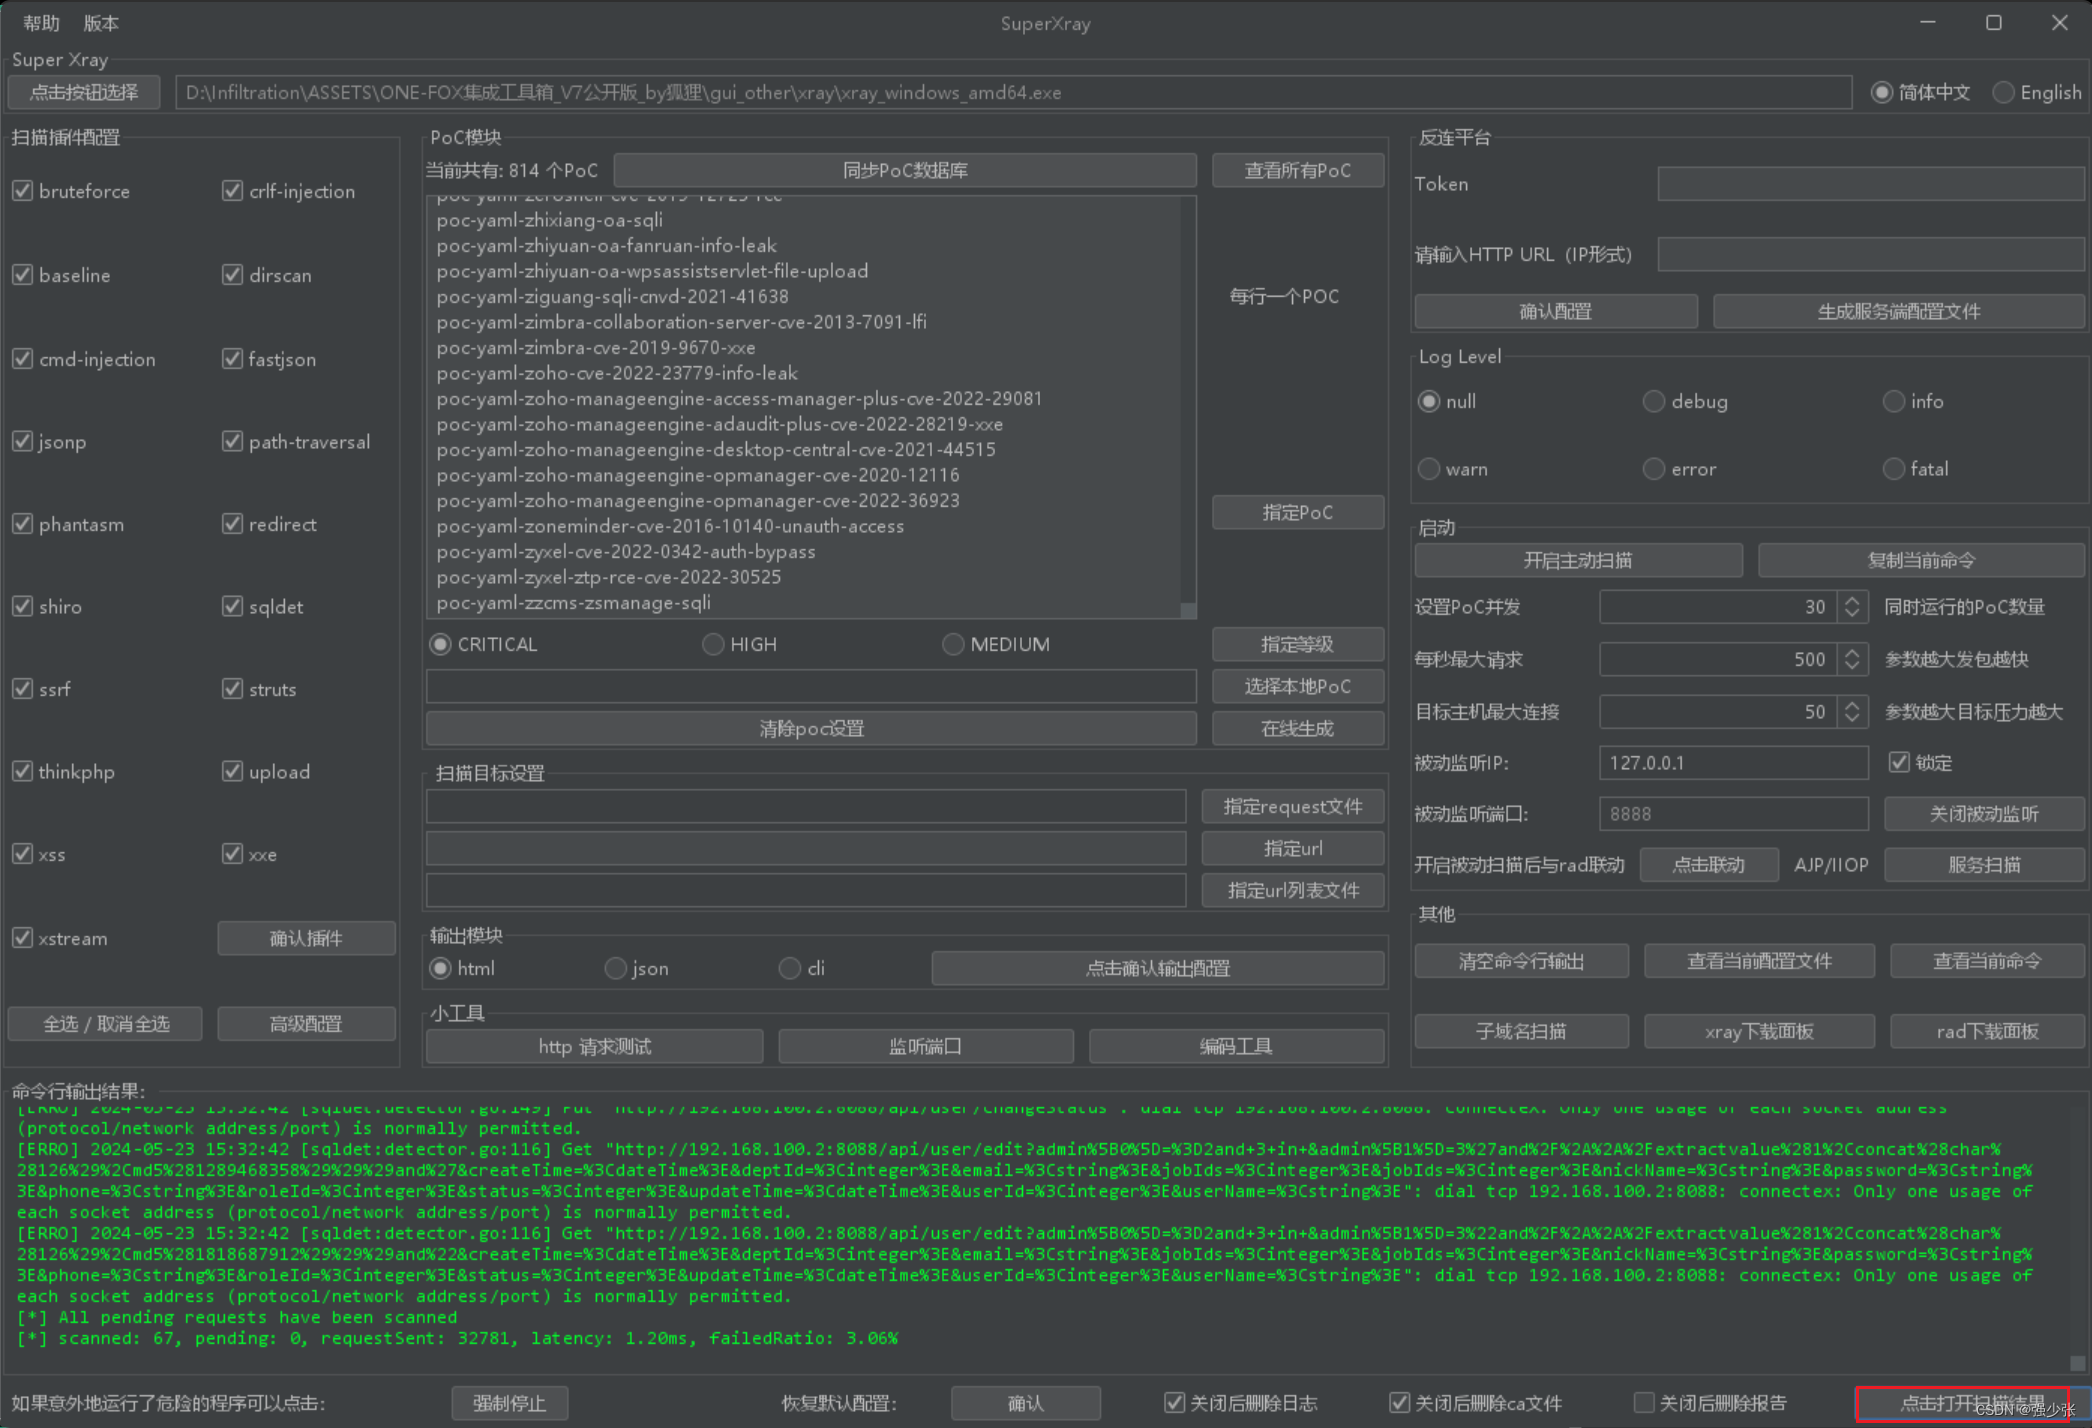Open the 版本 menu
Screen dimensions: 2092x1428
click(101, 22)
